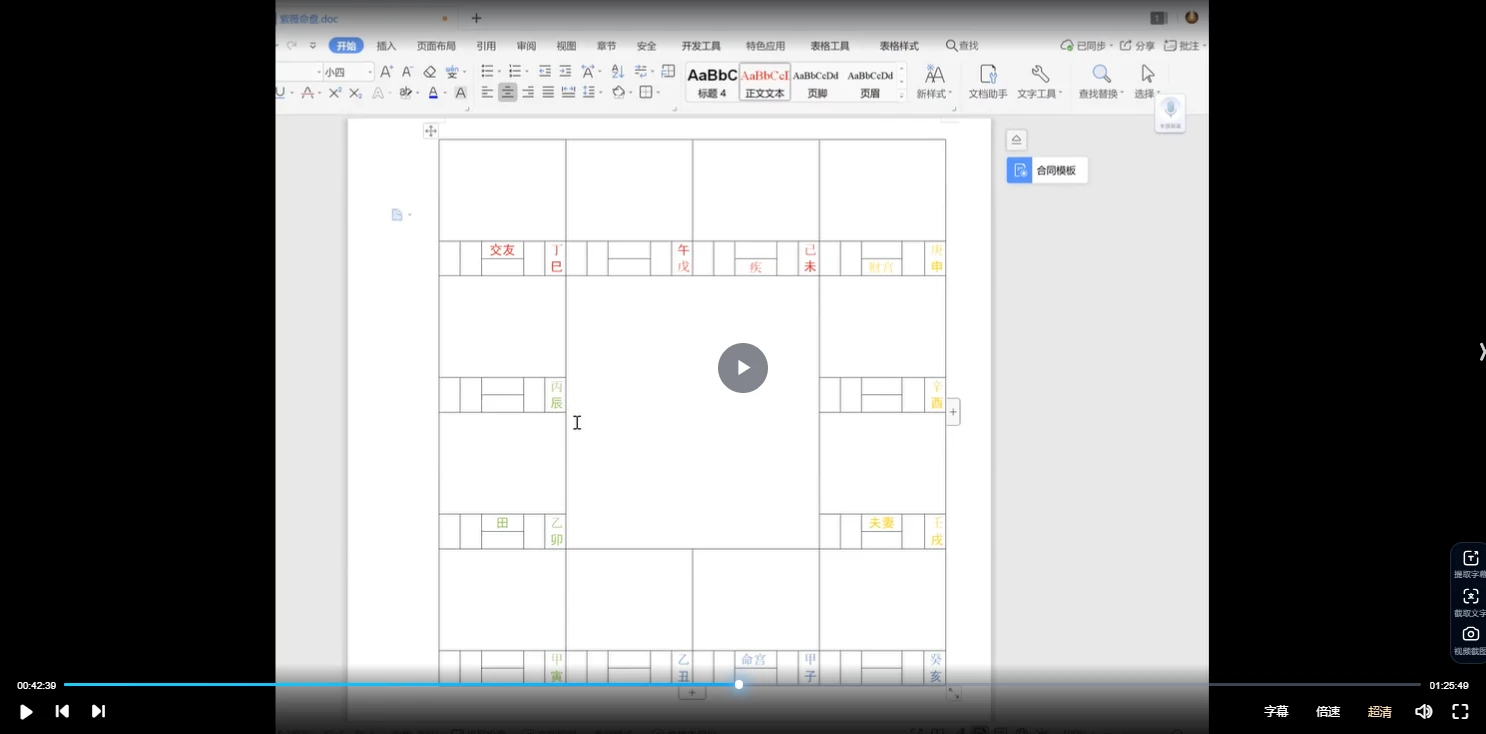Open the font color dropdown arrow

point(444,93)
